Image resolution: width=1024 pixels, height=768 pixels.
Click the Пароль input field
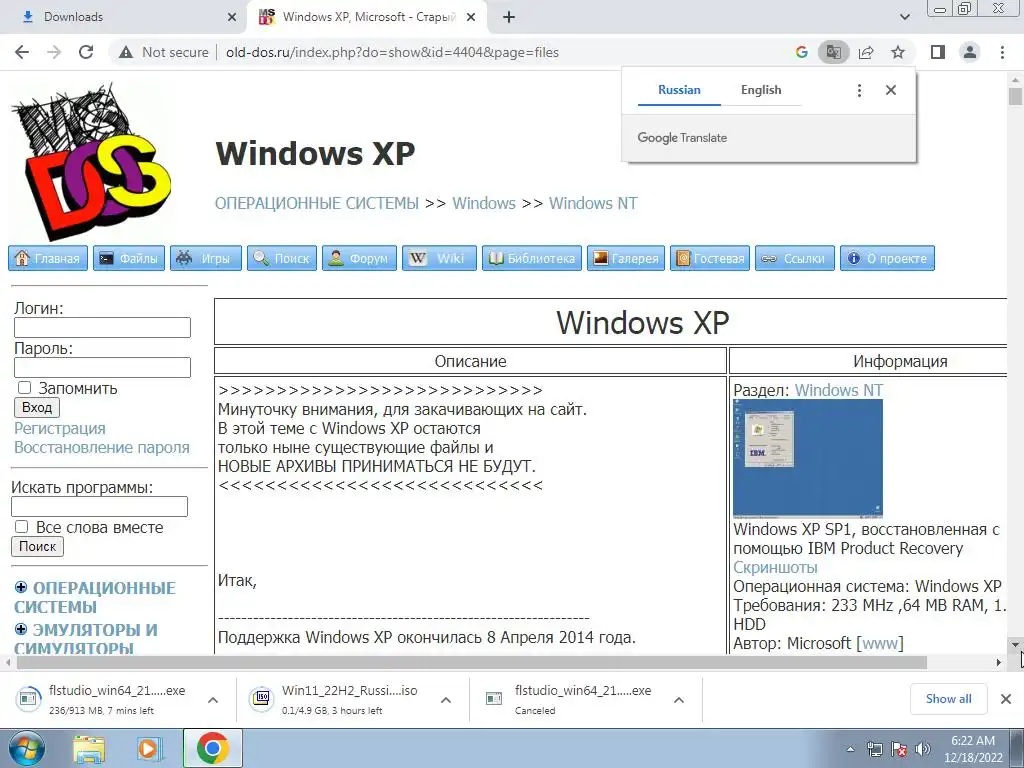103,367
